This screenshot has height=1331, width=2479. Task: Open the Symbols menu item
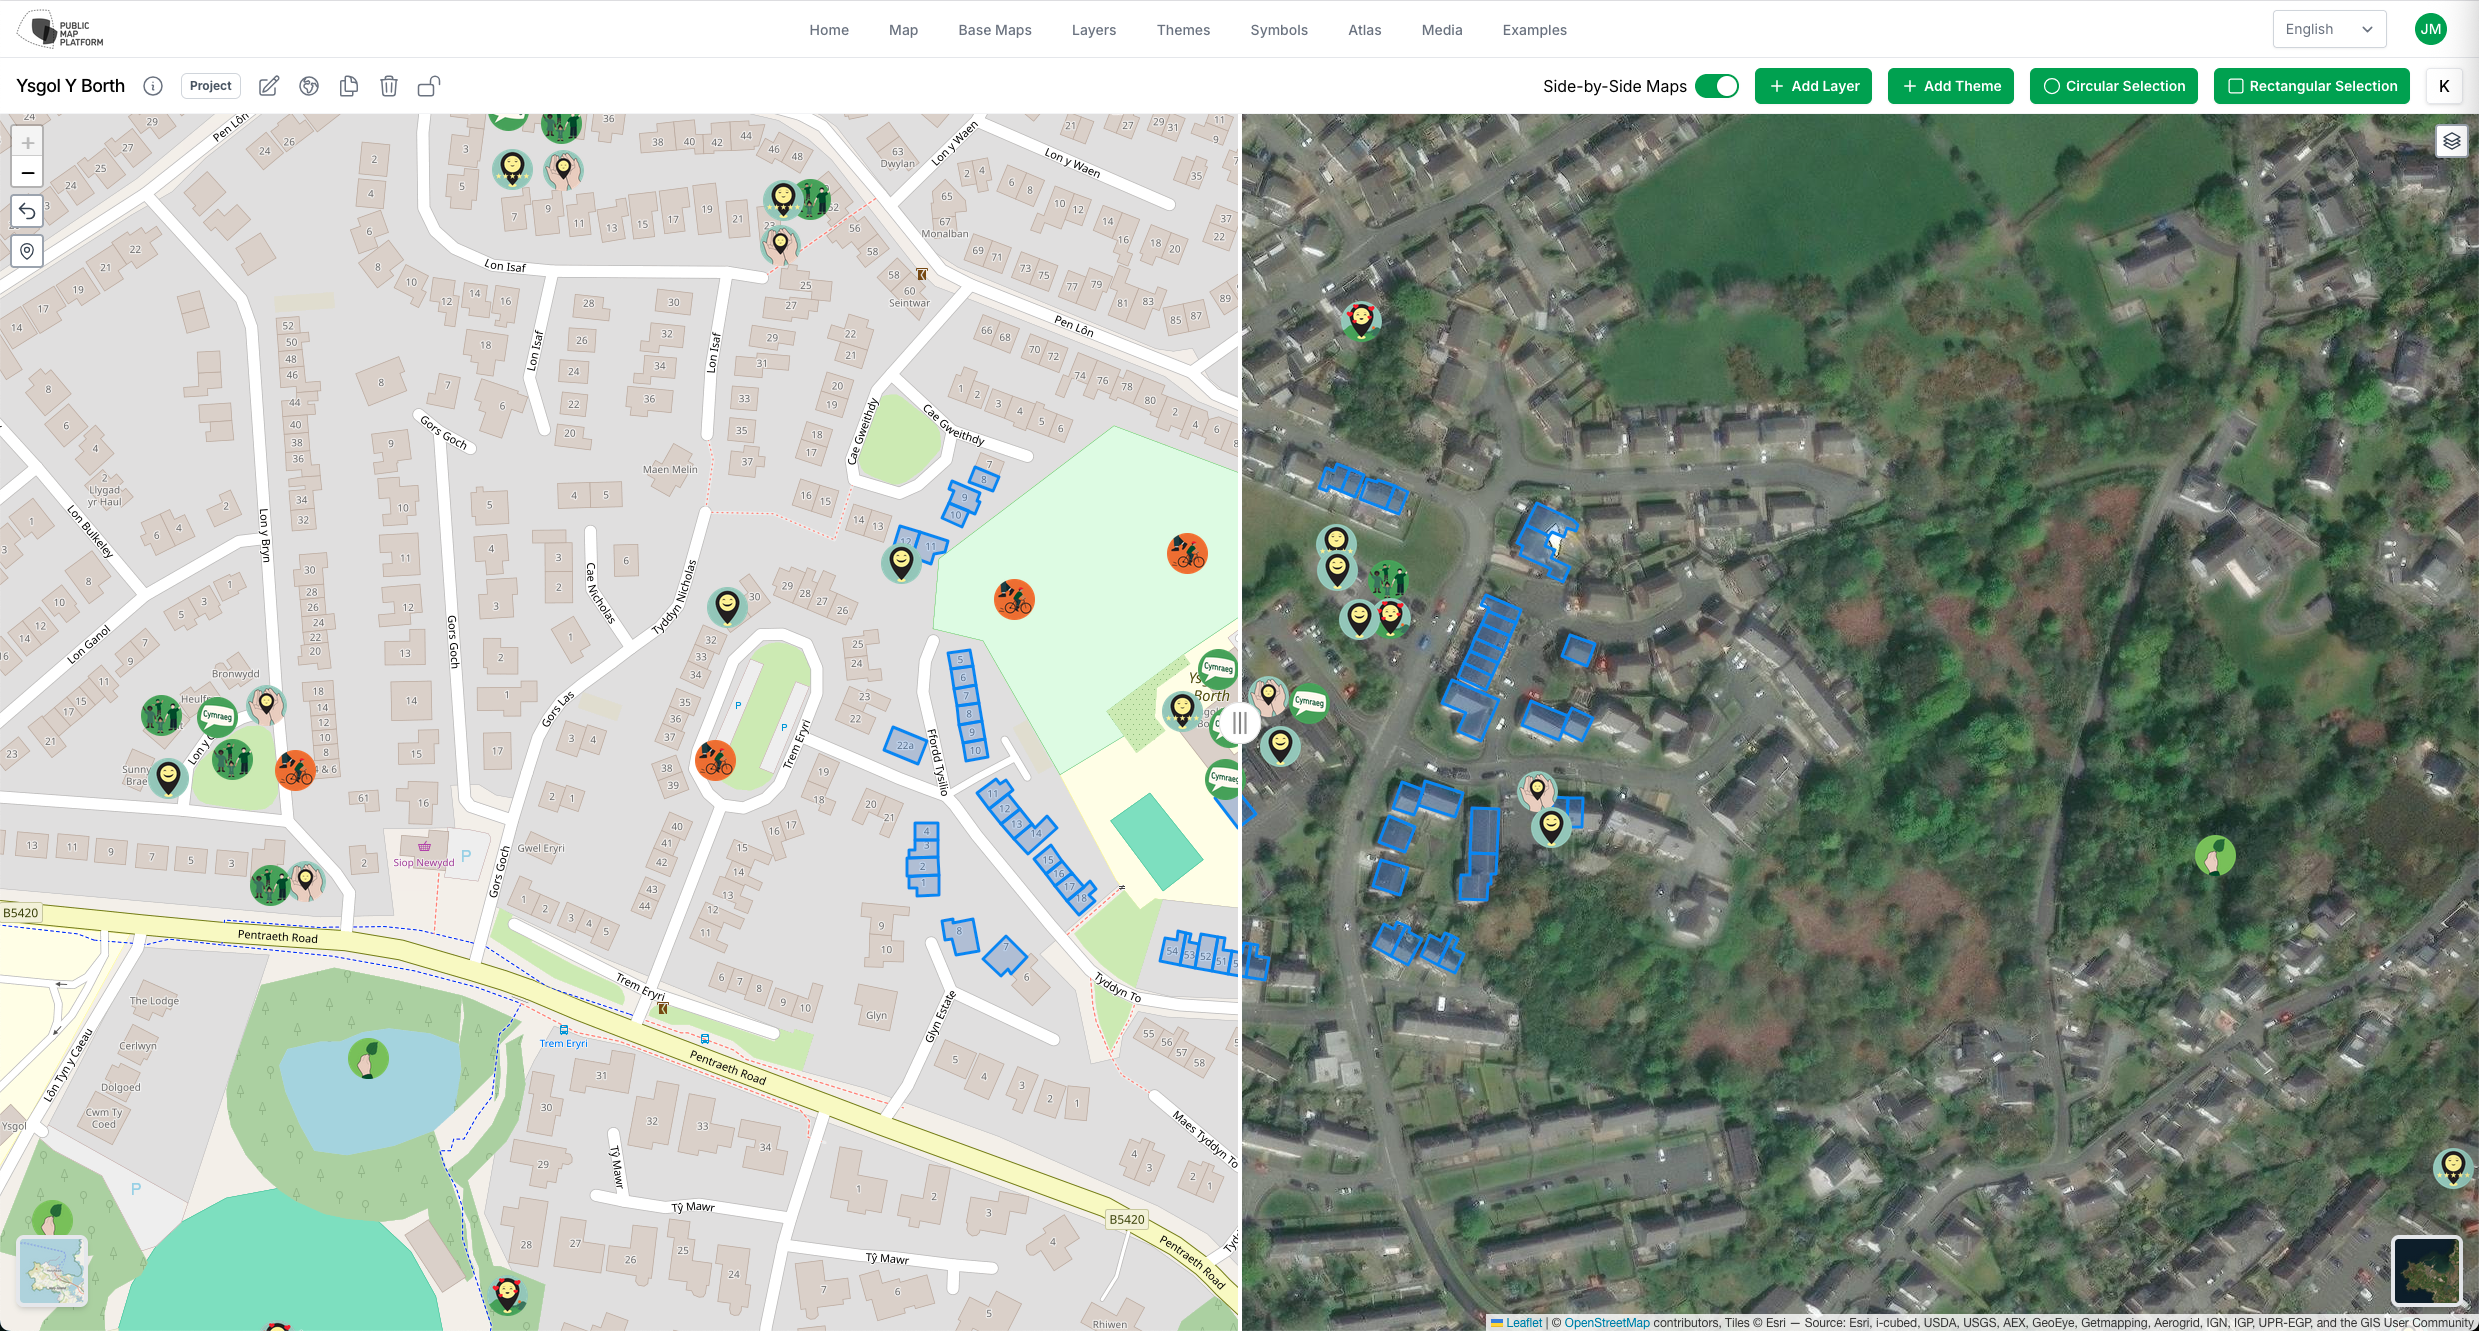coord(1278,30)
